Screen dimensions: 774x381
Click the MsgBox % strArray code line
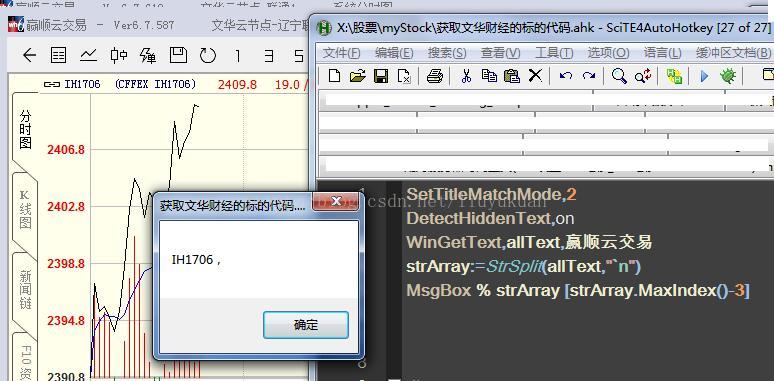point(578,291)
